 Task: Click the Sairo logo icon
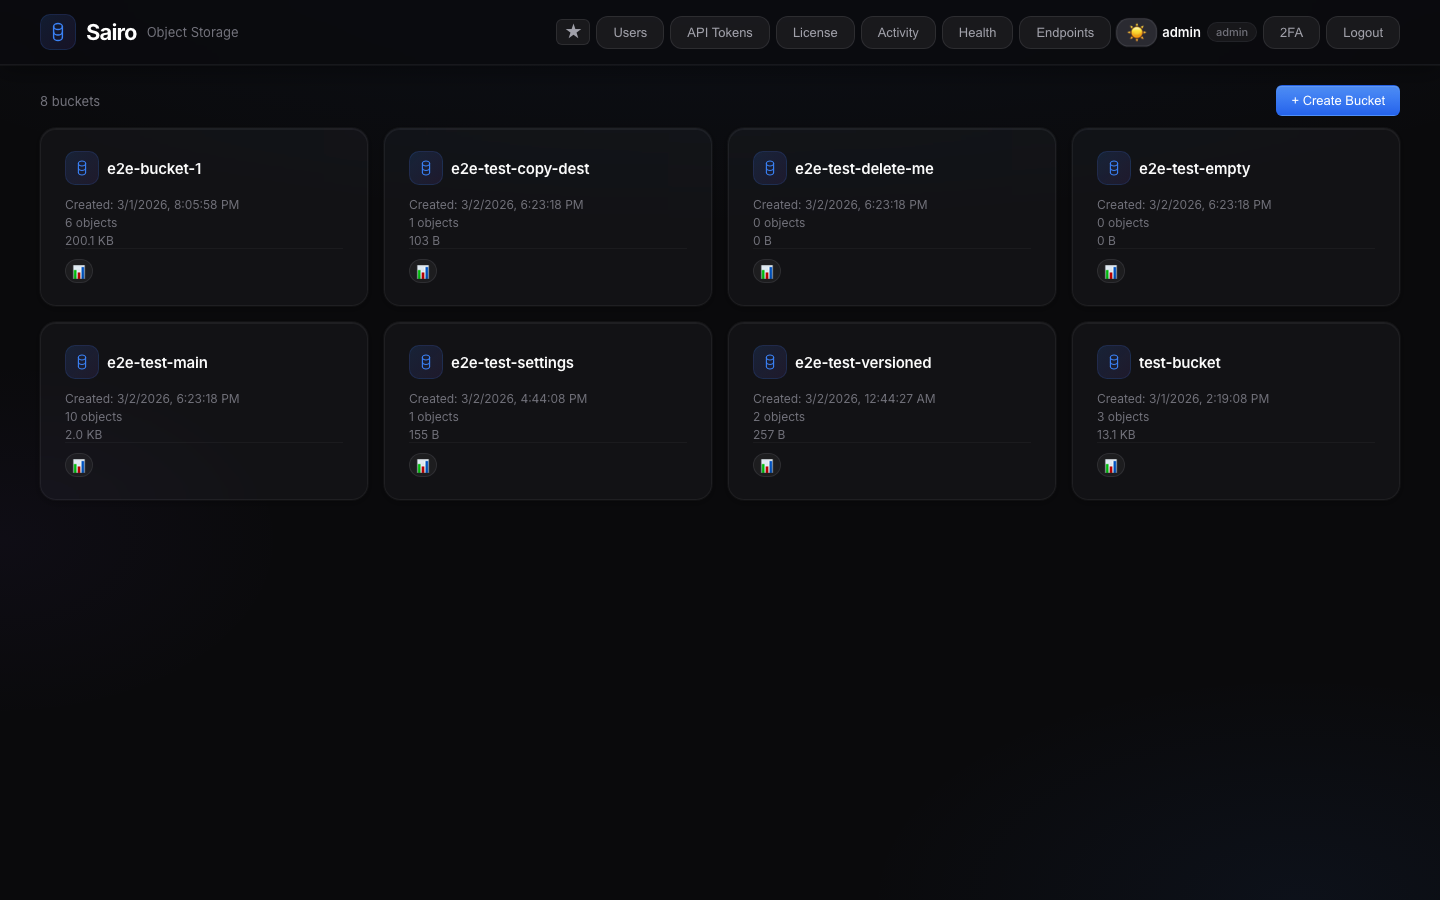[58, 32]
